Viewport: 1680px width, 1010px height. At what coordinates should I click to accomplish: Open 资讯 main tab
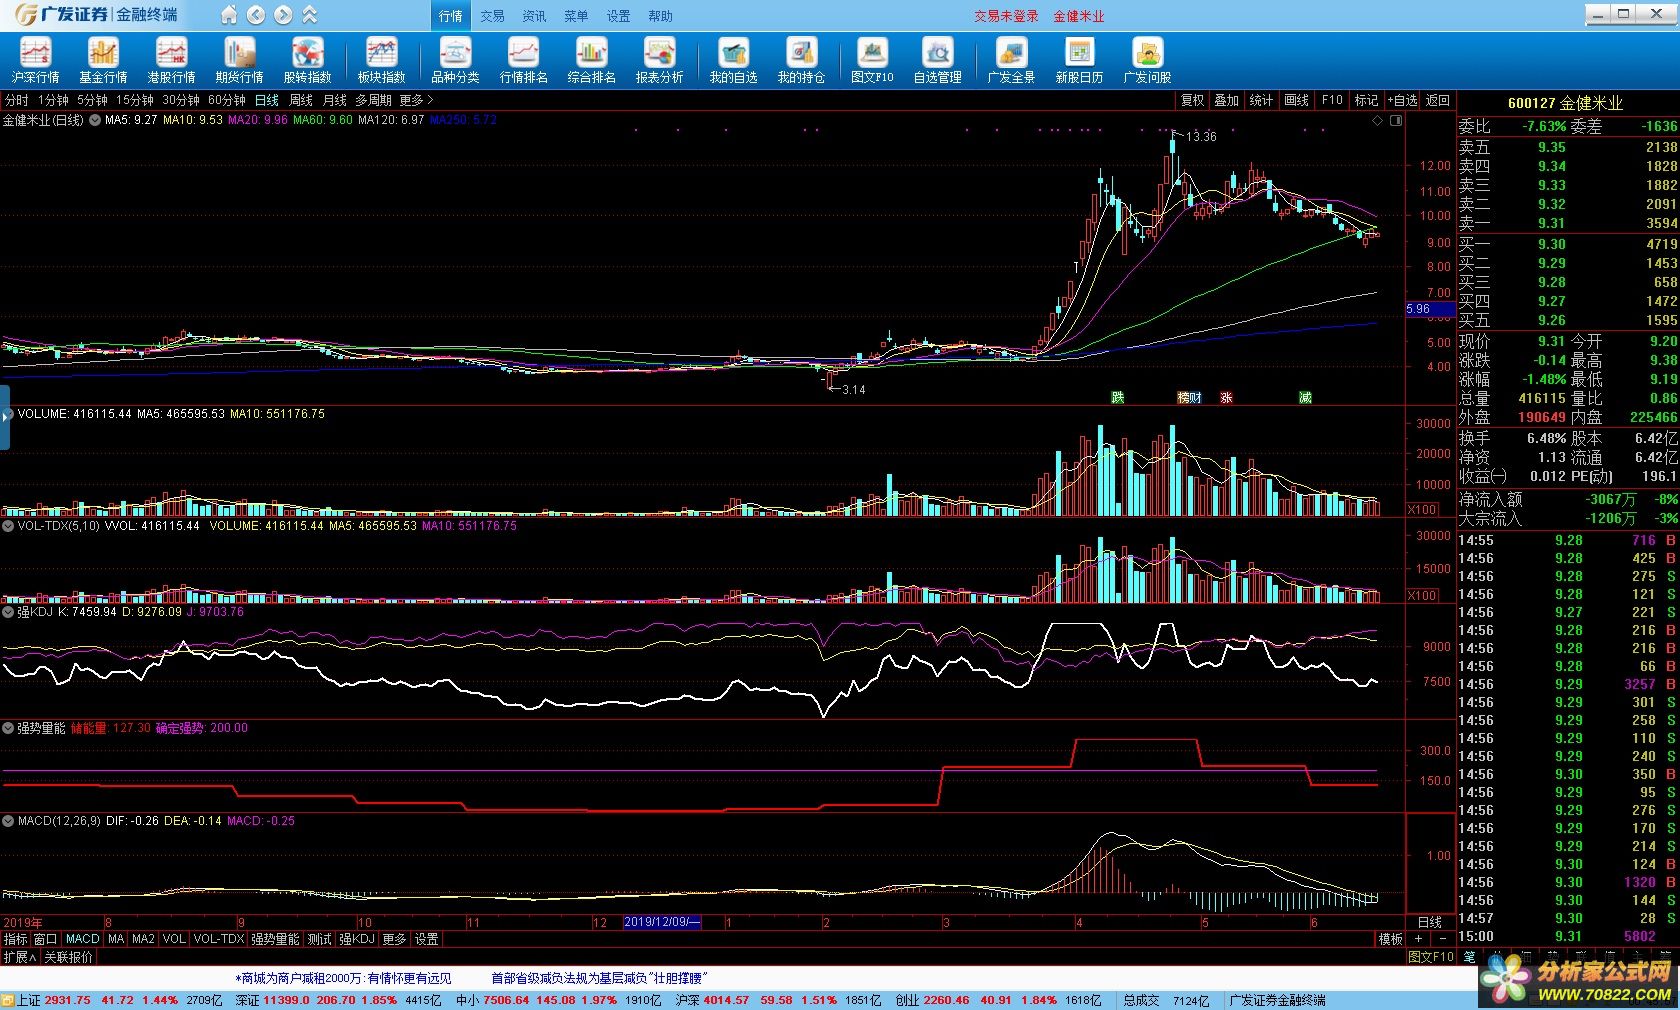[x=534, y=16]
